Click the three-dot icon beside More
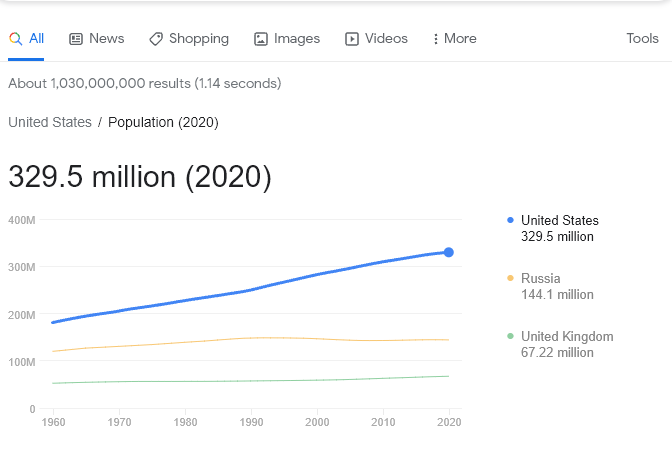Viewport: 672px width, 450px height. point(436,39)
